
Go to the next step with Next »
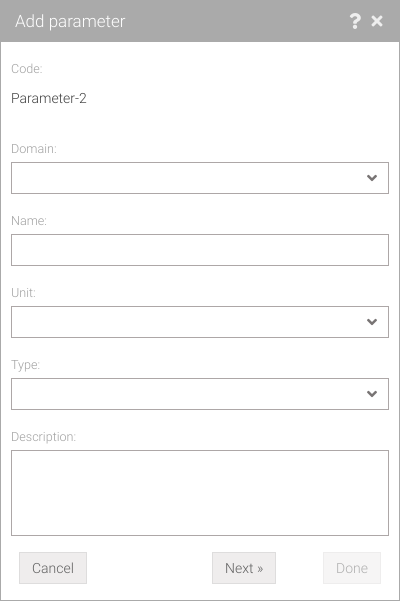tap(244, 568)
